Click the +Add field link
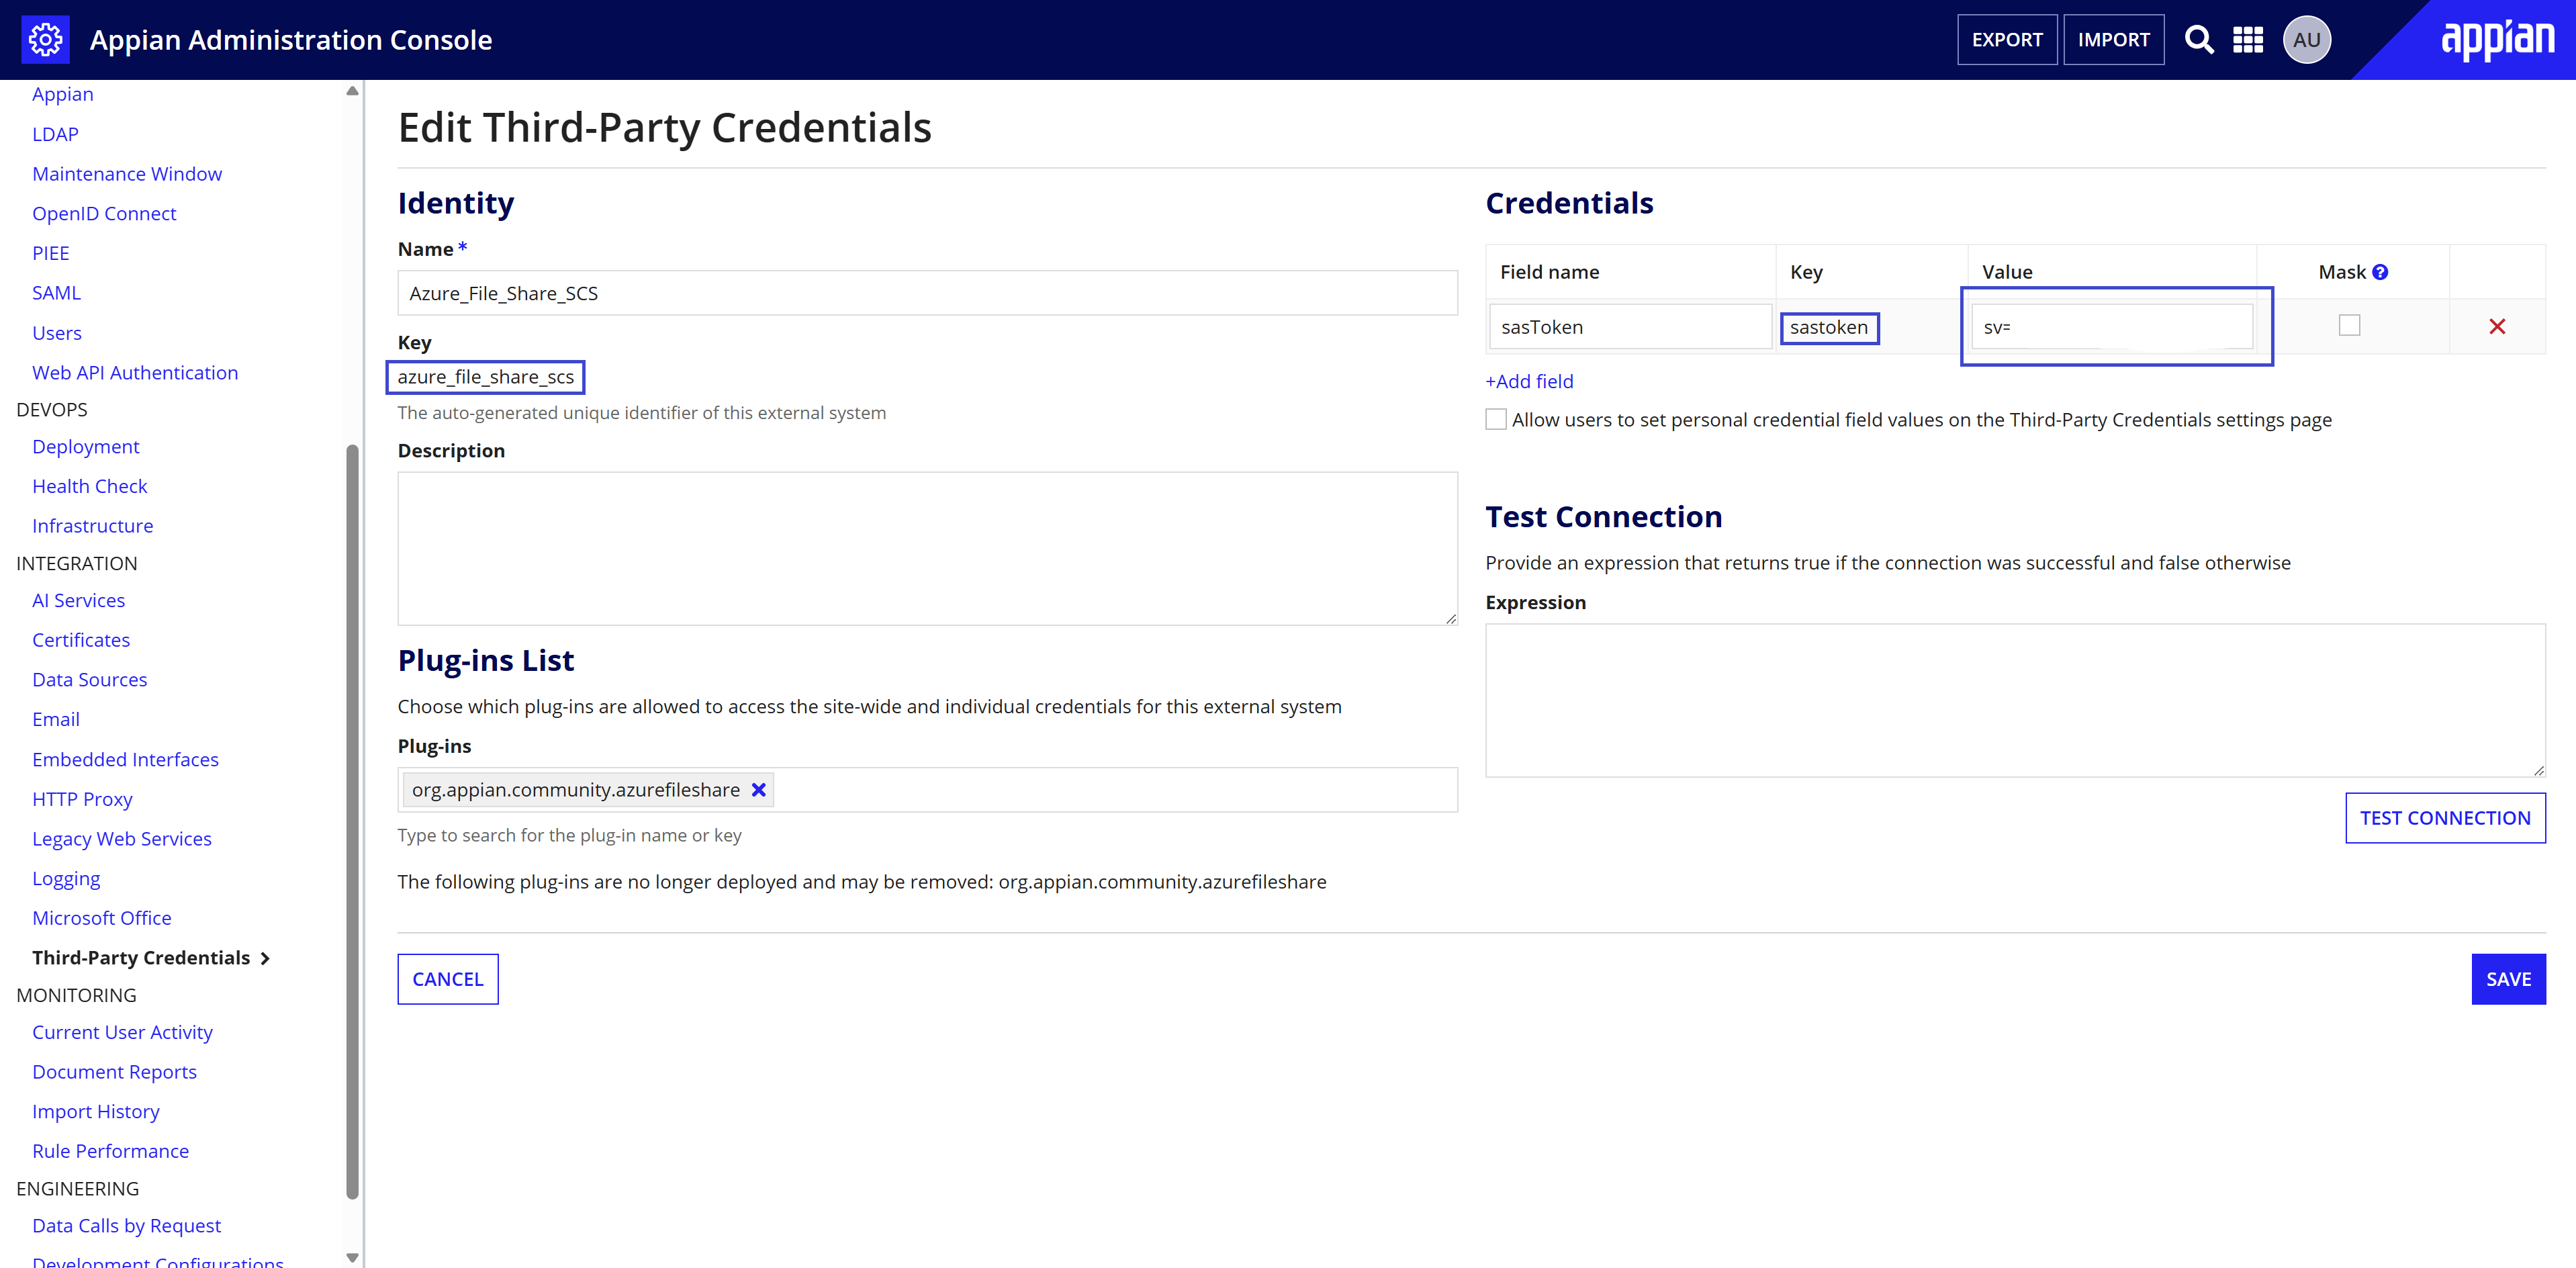 pos(1529,381)
